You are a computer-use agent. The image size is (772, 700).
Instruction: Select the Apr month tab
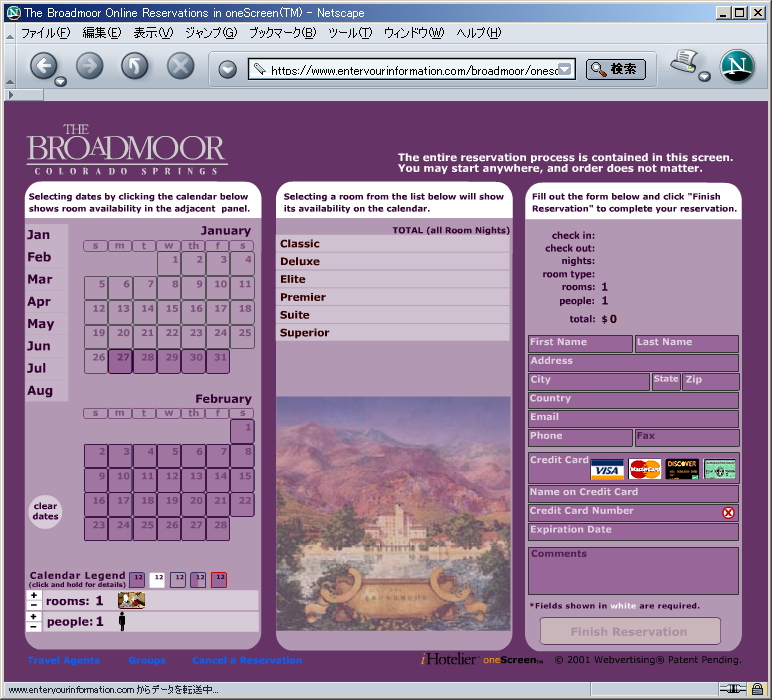[x=46, y=301]
